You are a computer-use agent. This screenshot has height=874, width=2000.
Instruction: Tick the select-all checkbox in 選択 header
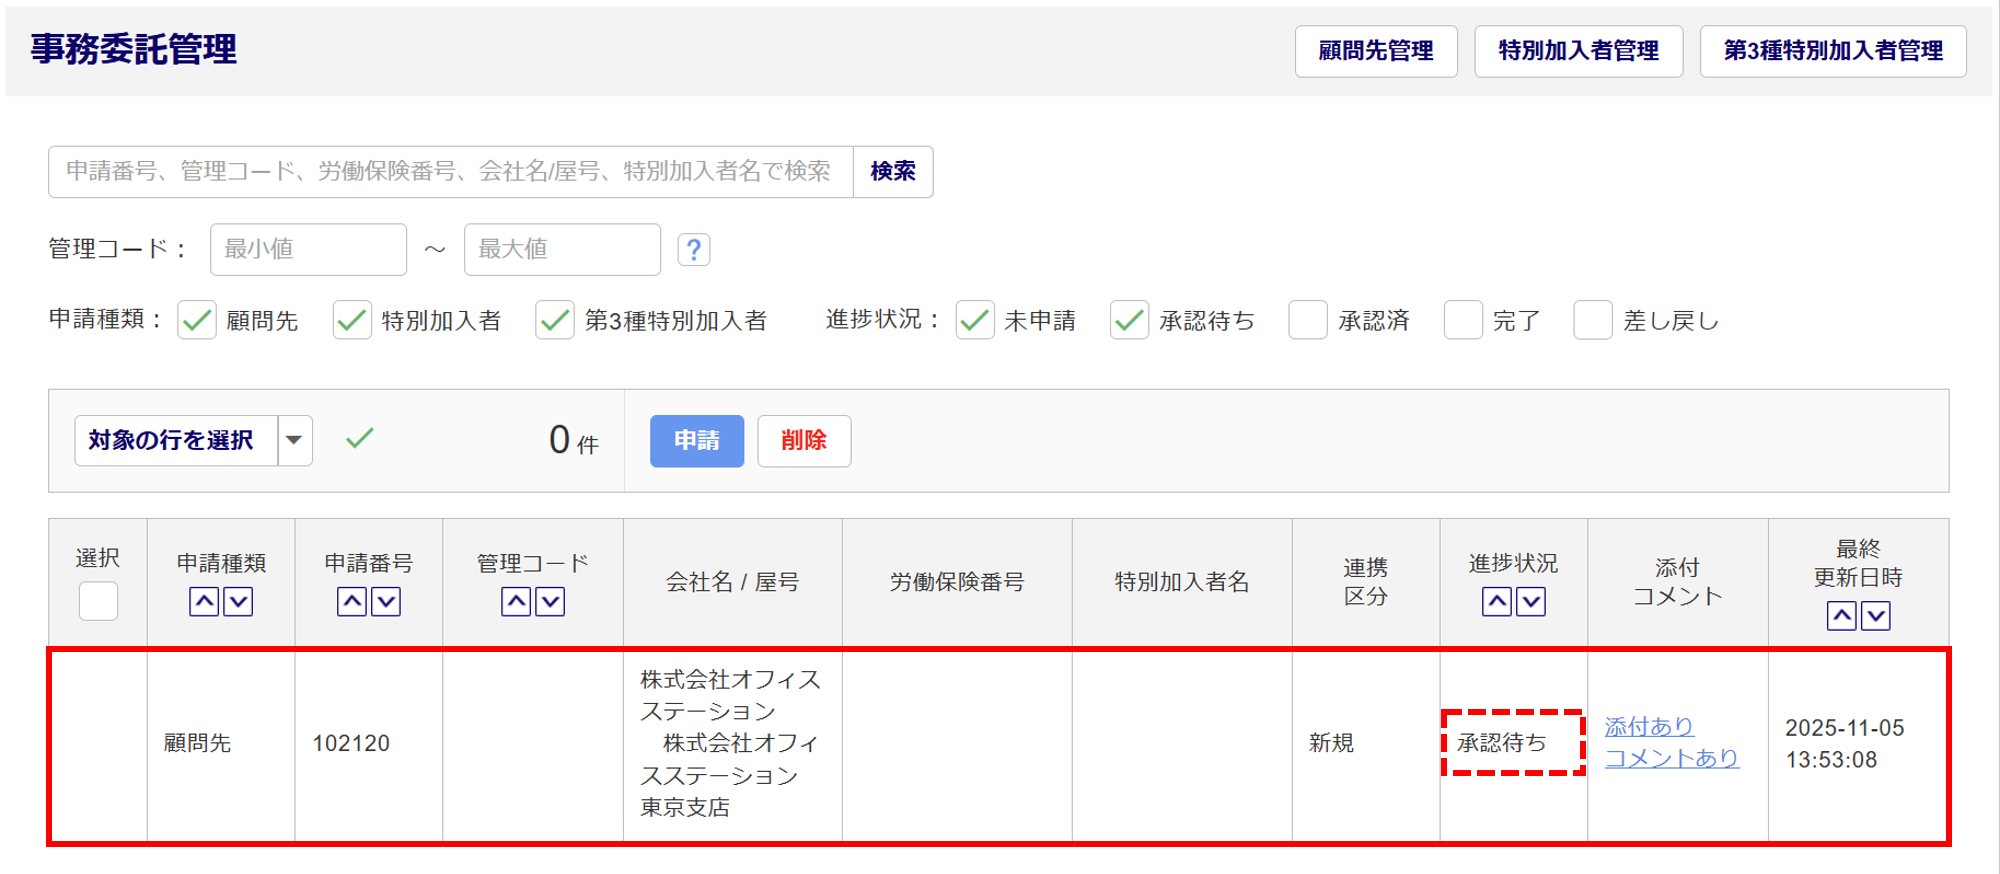tap(98, 601)
